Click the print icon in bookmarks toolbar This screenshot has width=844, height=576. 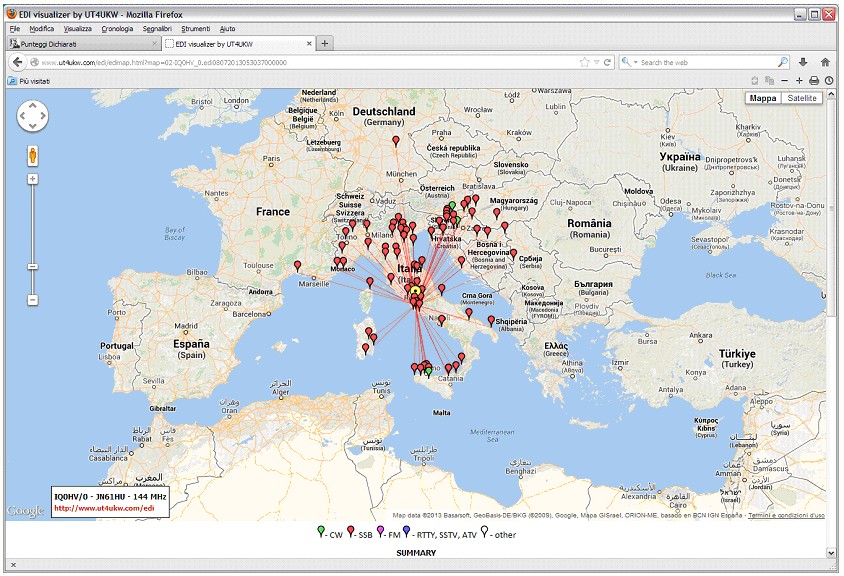click(814, 81)
